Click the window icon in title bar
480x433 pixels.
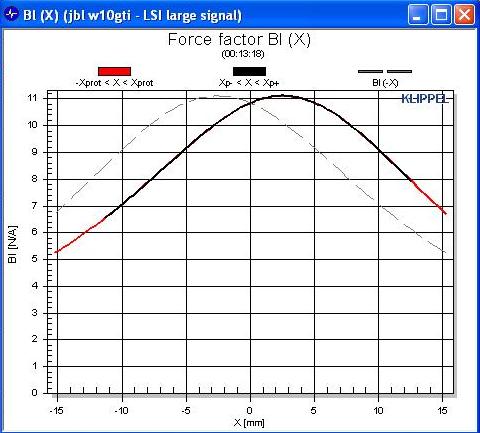(x=12, y=15)
